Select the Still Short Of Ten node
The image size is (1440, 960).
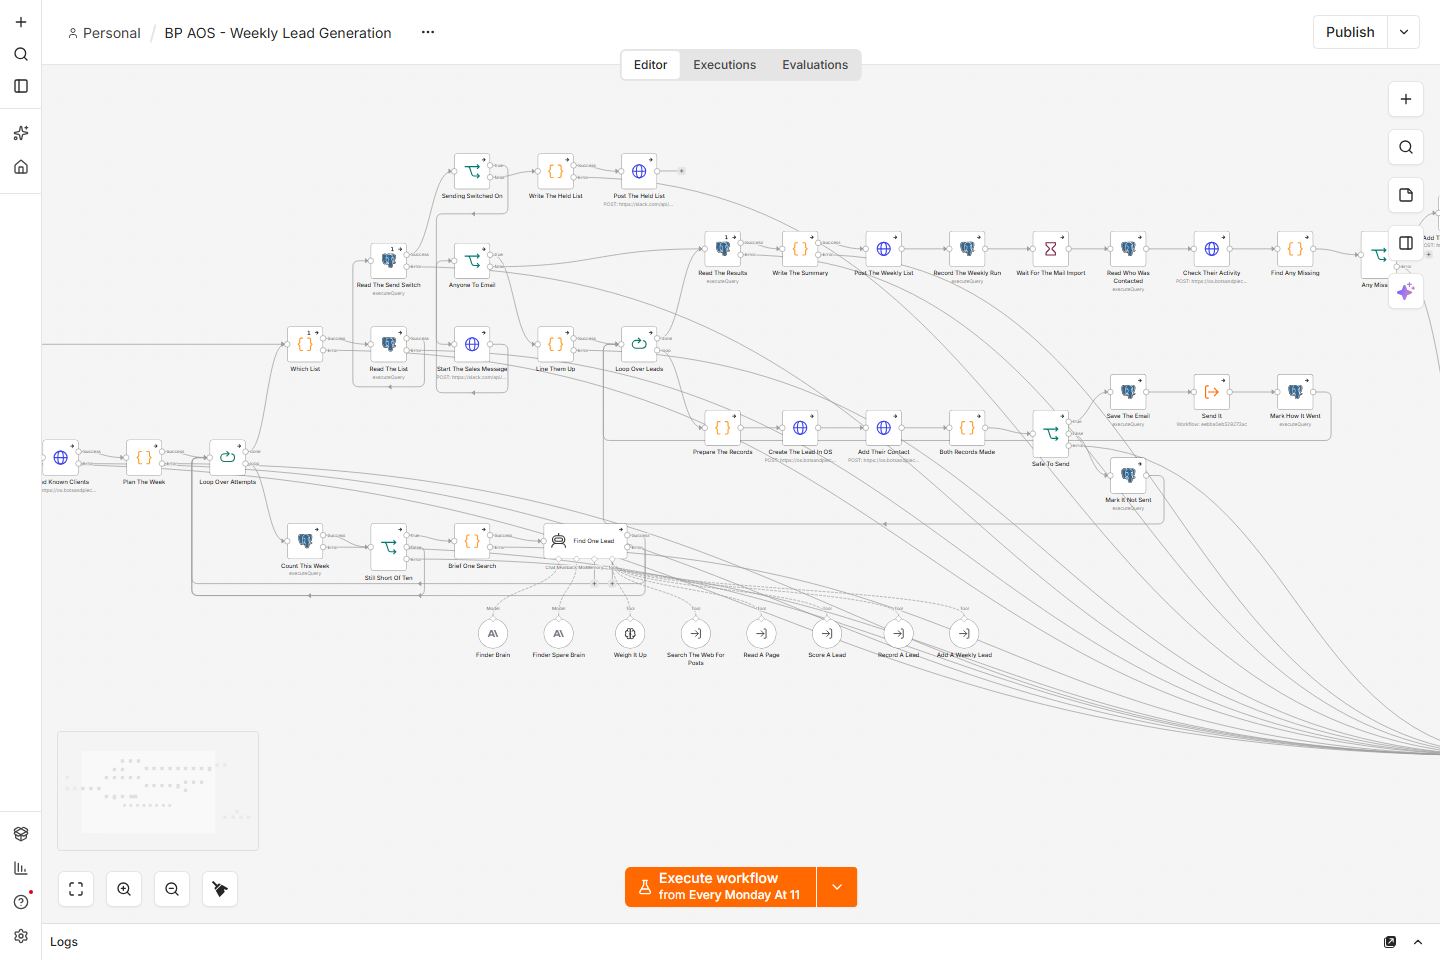click(x=388, y=547)
